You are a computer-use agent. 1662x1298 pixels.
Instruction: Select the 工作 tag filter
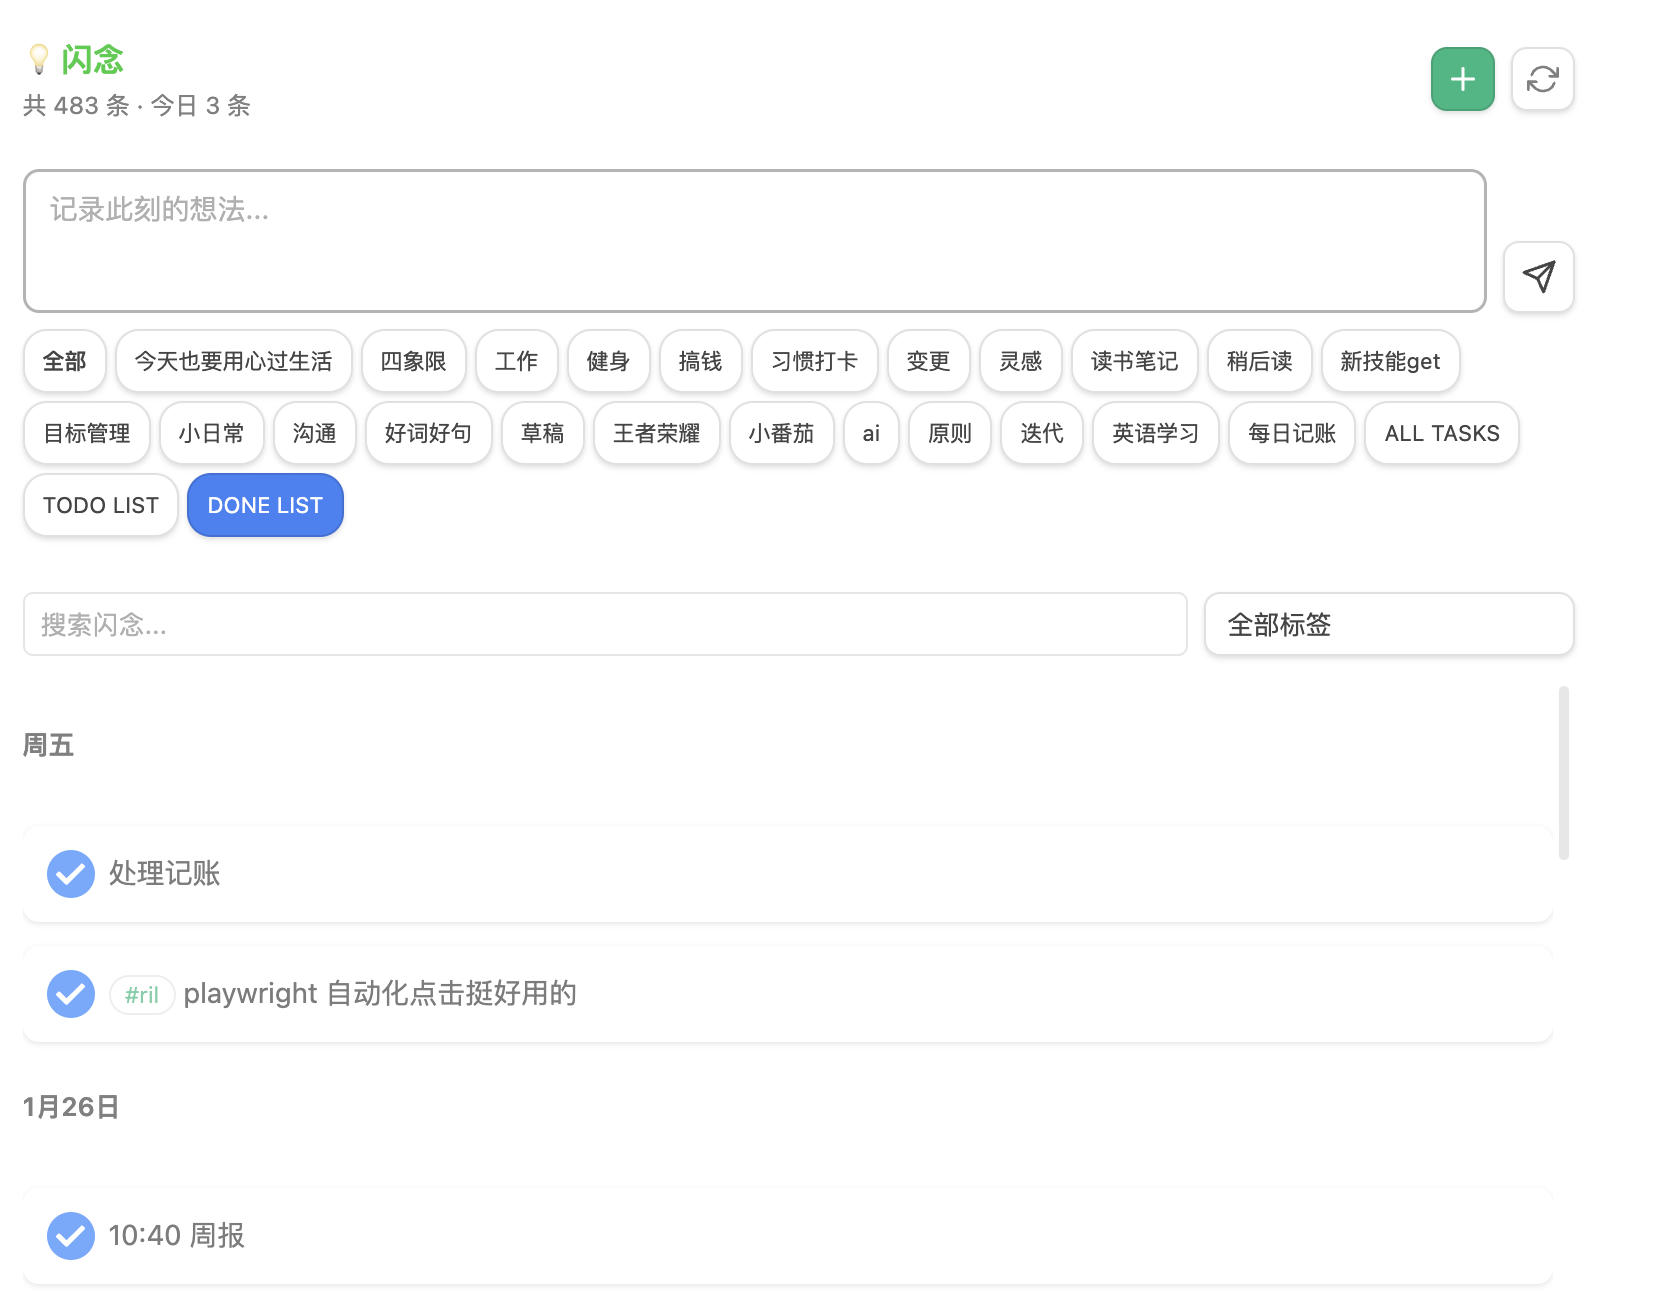[x=516, y=361]
